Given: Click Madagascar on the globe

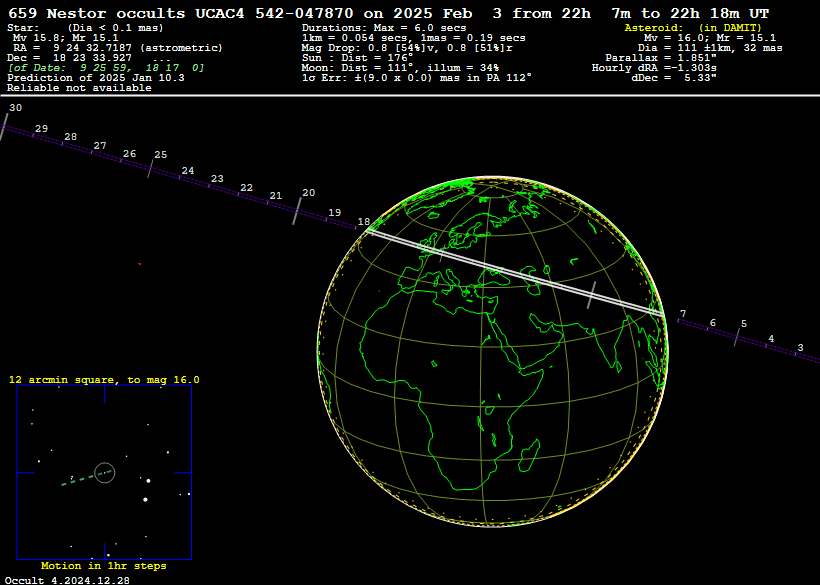Looking at the screenshot, I should pos(530,455).
